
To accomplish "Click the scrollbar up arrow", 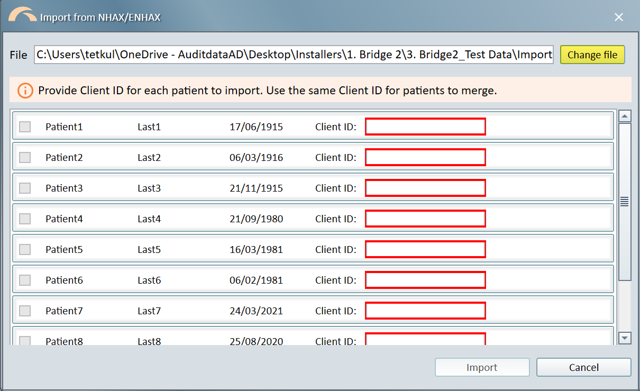I will (624, 116).
